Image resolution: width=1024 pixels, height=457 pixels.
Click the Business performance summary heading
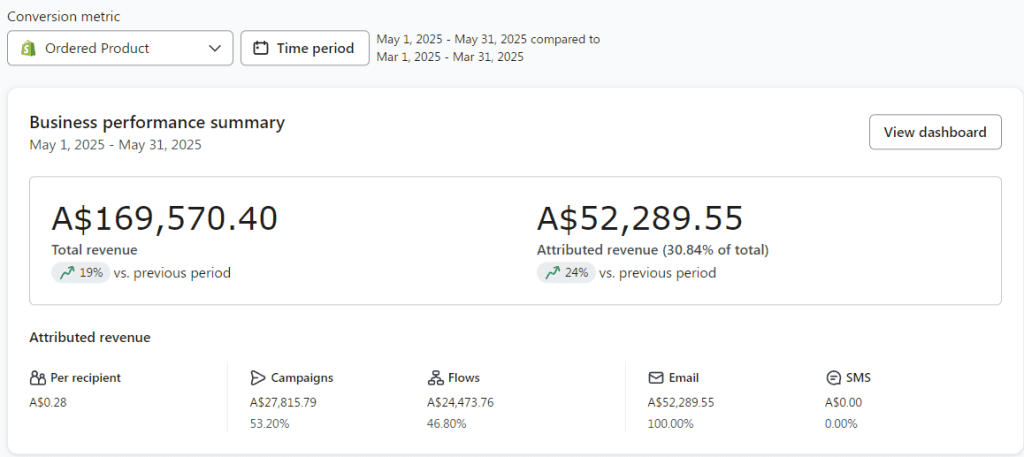pos(157,122)
